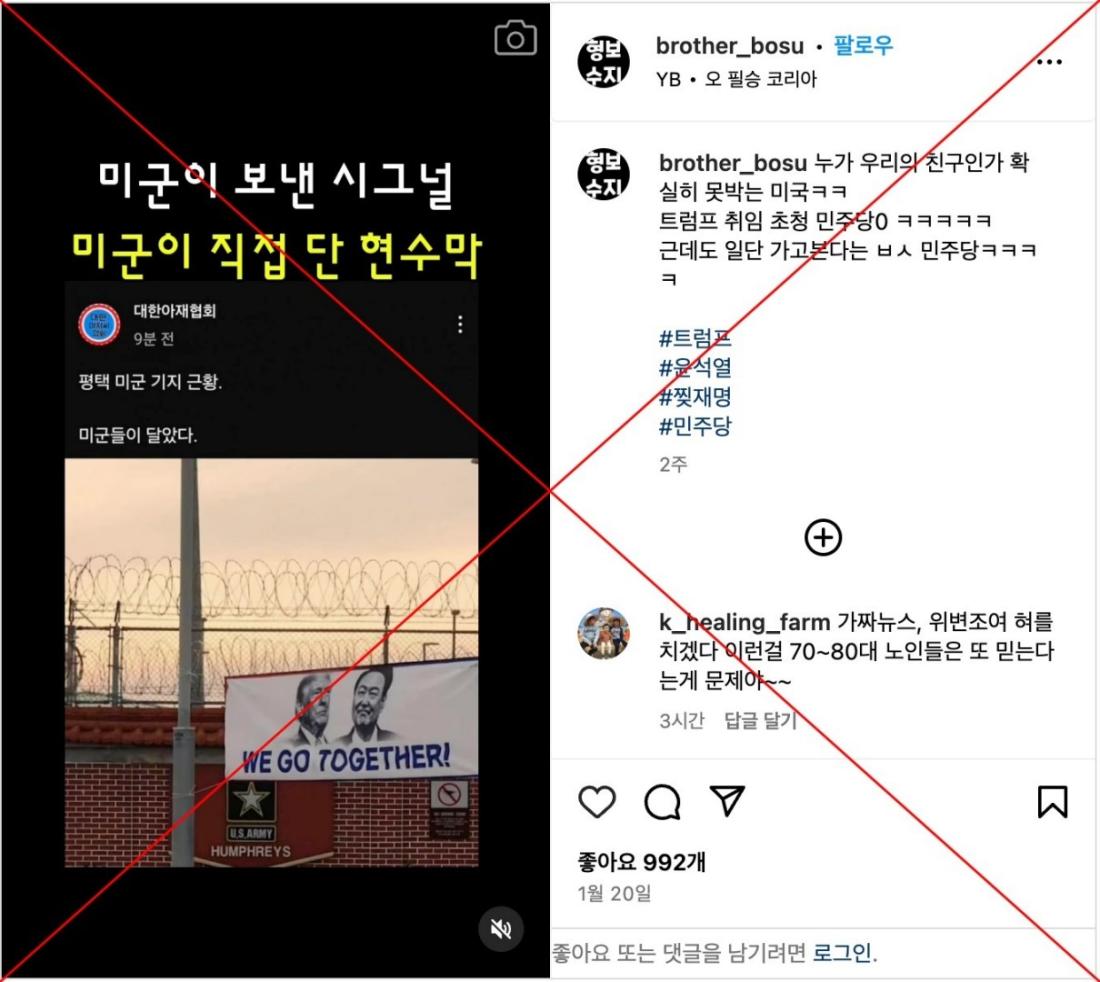Click the camera icon on the video
Image resolution: width=1100 pixels, height=982 pixels.
coord(516,38)
